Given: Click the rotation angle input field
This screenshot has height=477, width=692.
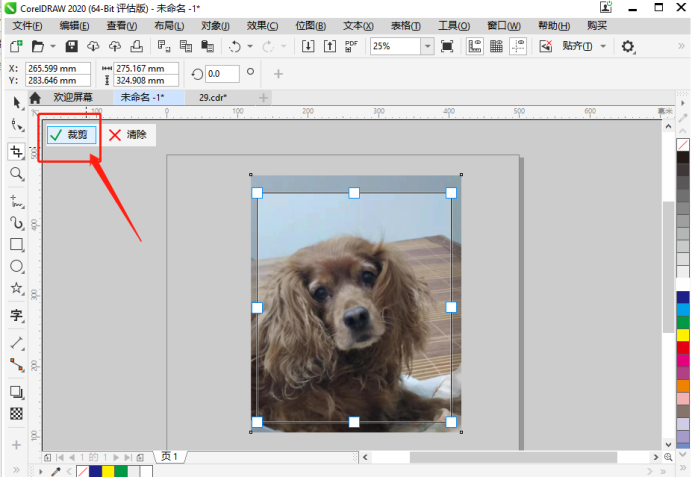Looking at the screenshot, I should pyautogui.click(x=221, y=73).
